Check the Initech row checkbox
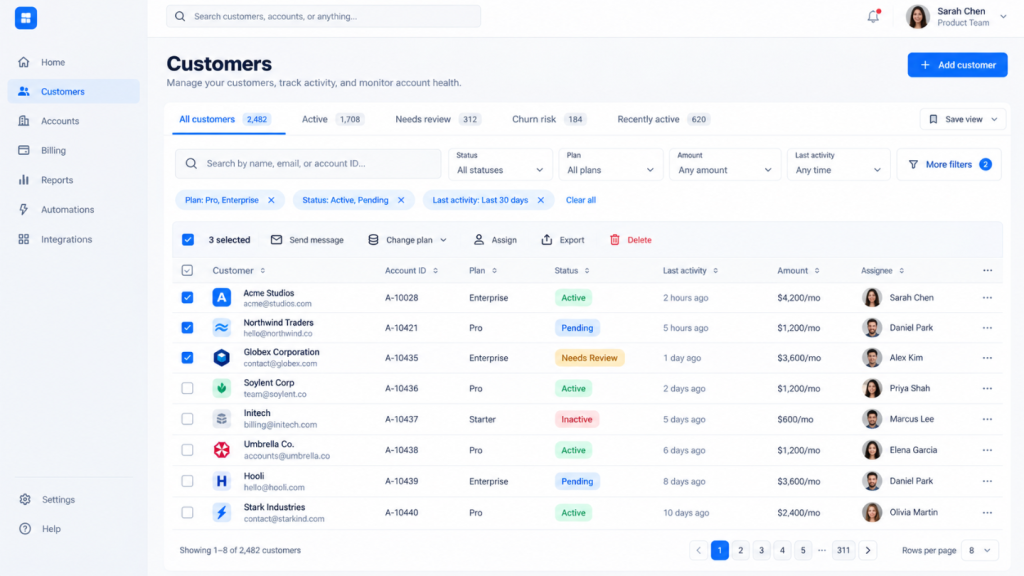 (187, 419)
